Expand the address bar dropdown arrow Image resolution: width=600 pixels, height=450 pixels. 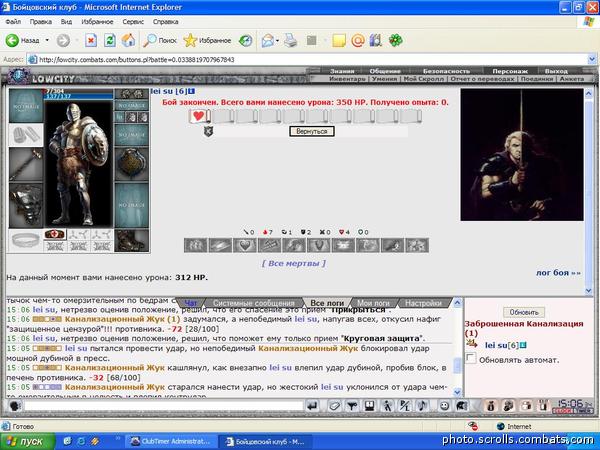tap(592, 59)
